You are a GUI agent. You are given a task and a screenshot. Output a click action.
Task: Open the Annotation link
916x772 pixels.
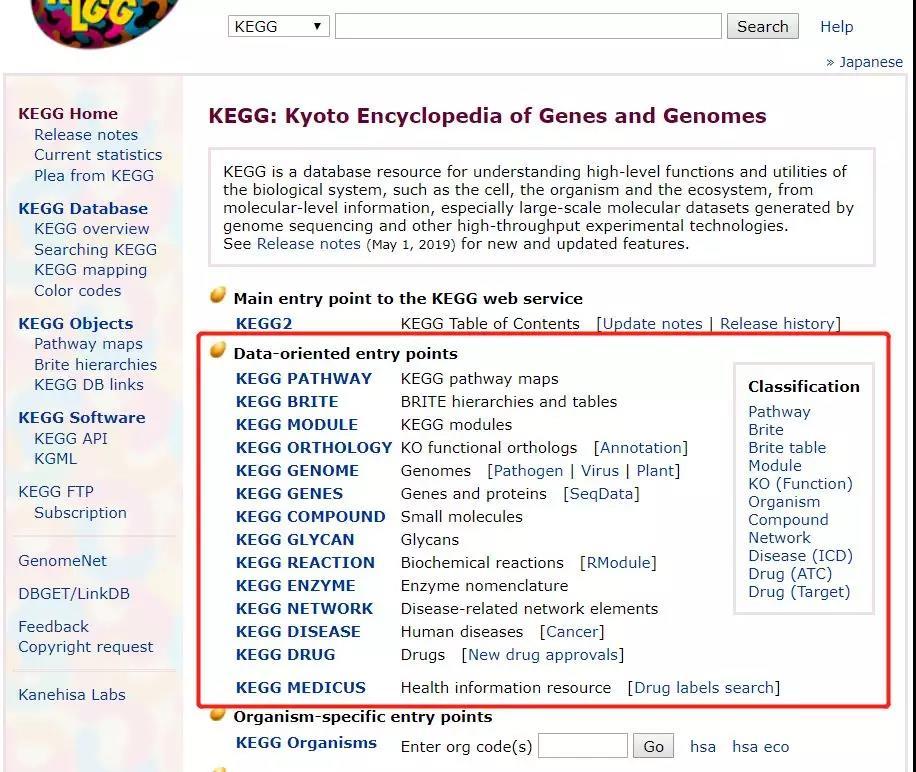pyautogui.click(x=641, y=447)
